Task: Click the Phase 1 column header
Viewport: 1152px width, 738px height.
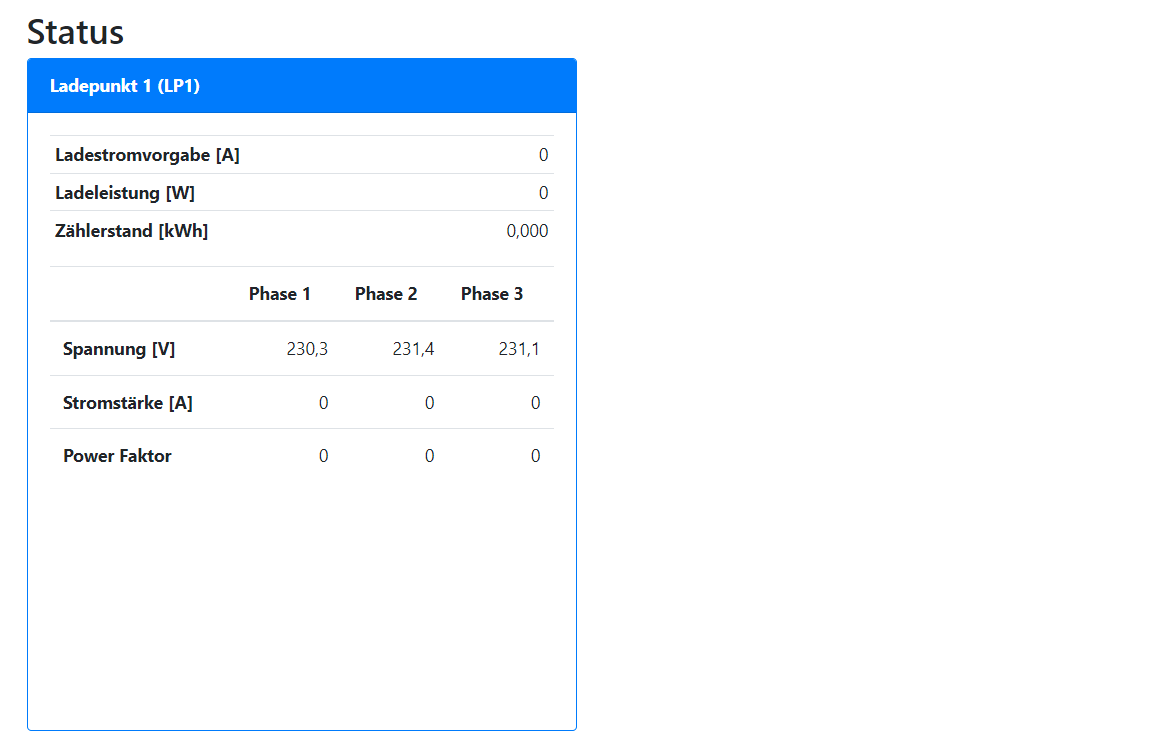Action: click(280, 294)
